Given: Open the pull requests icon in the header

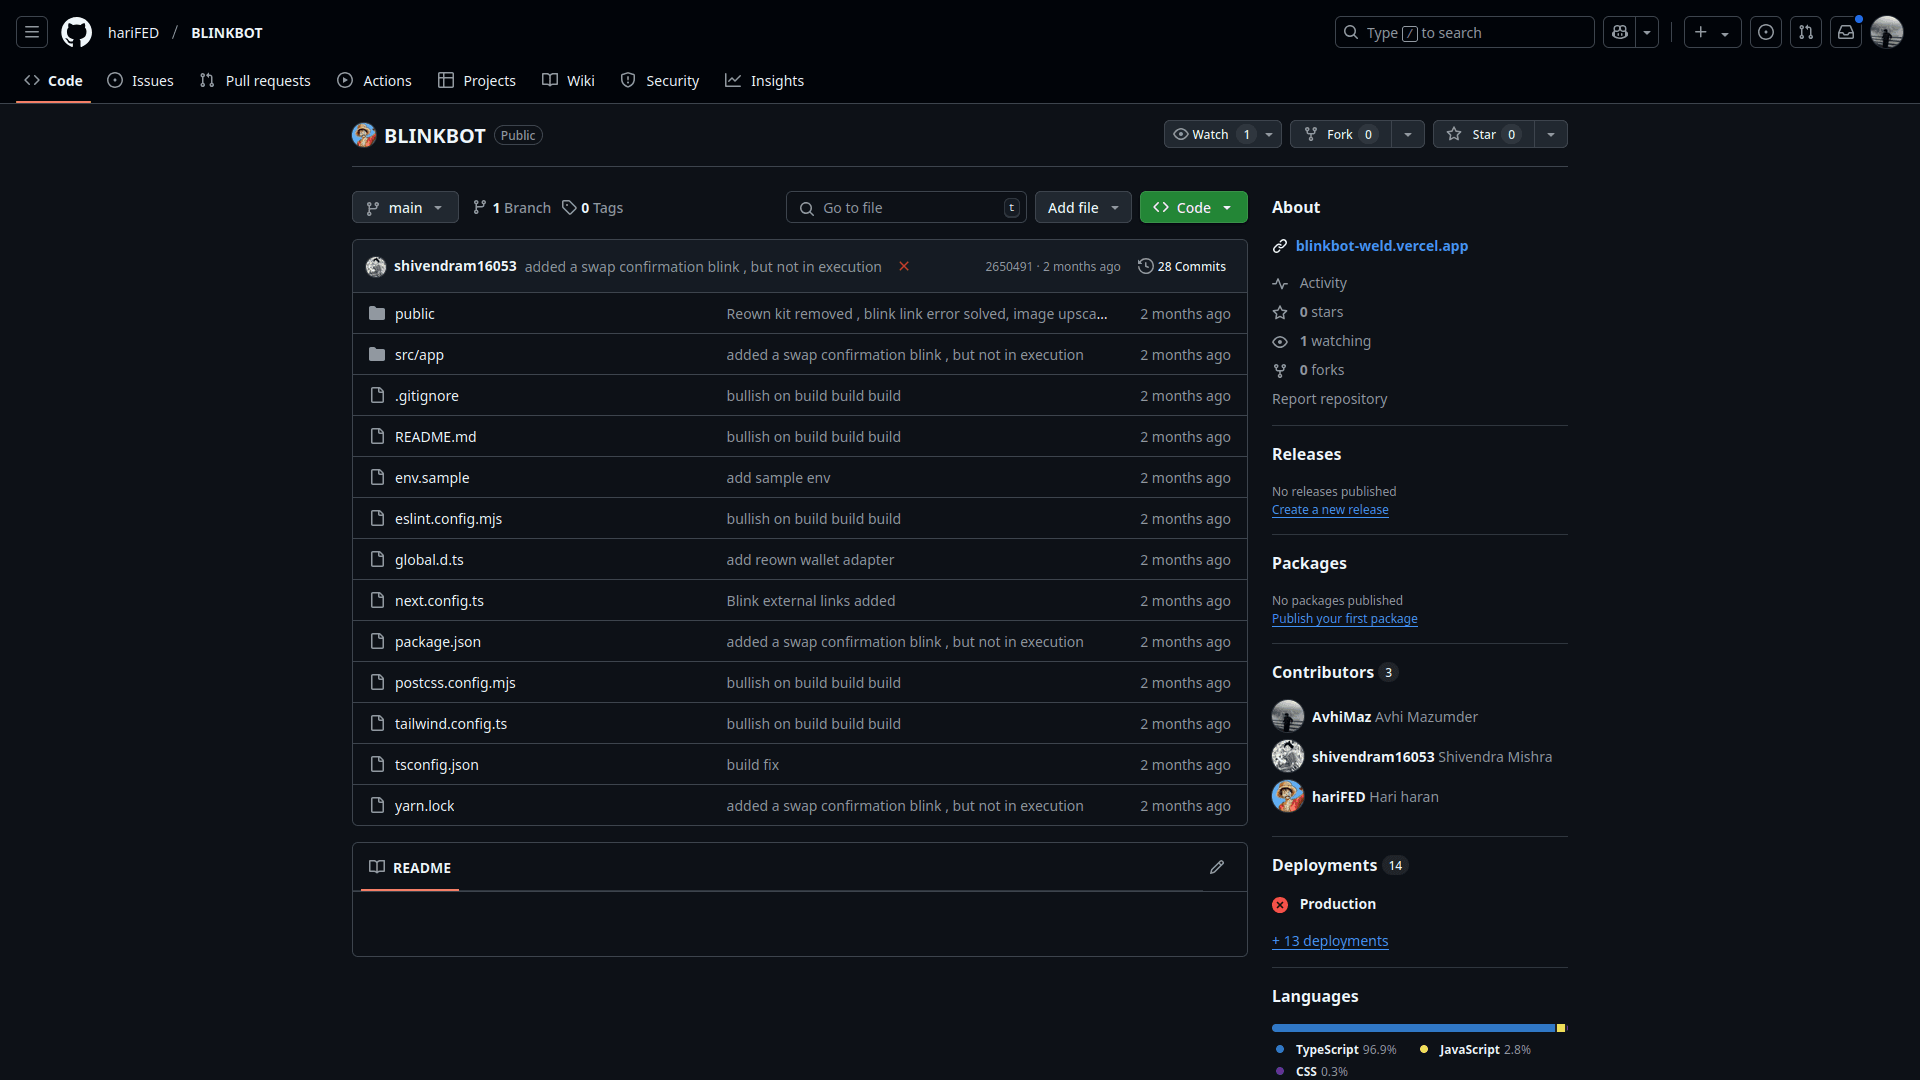Looking at the screenshot, I should point(1806,32).
